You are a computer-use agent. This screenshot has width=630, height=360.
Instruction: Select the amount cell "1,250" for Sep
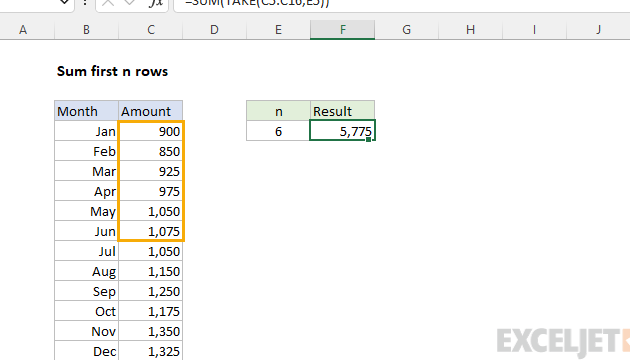[151, 291]
